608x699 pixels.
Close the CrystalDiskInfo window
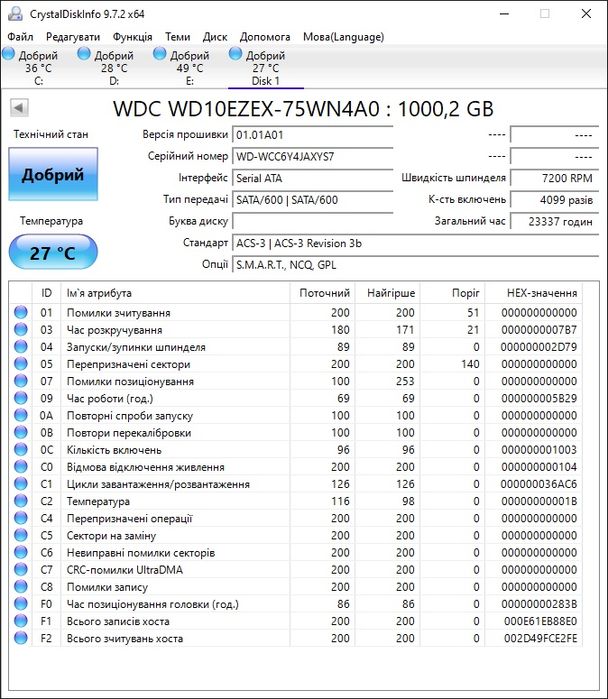[586, 14]
